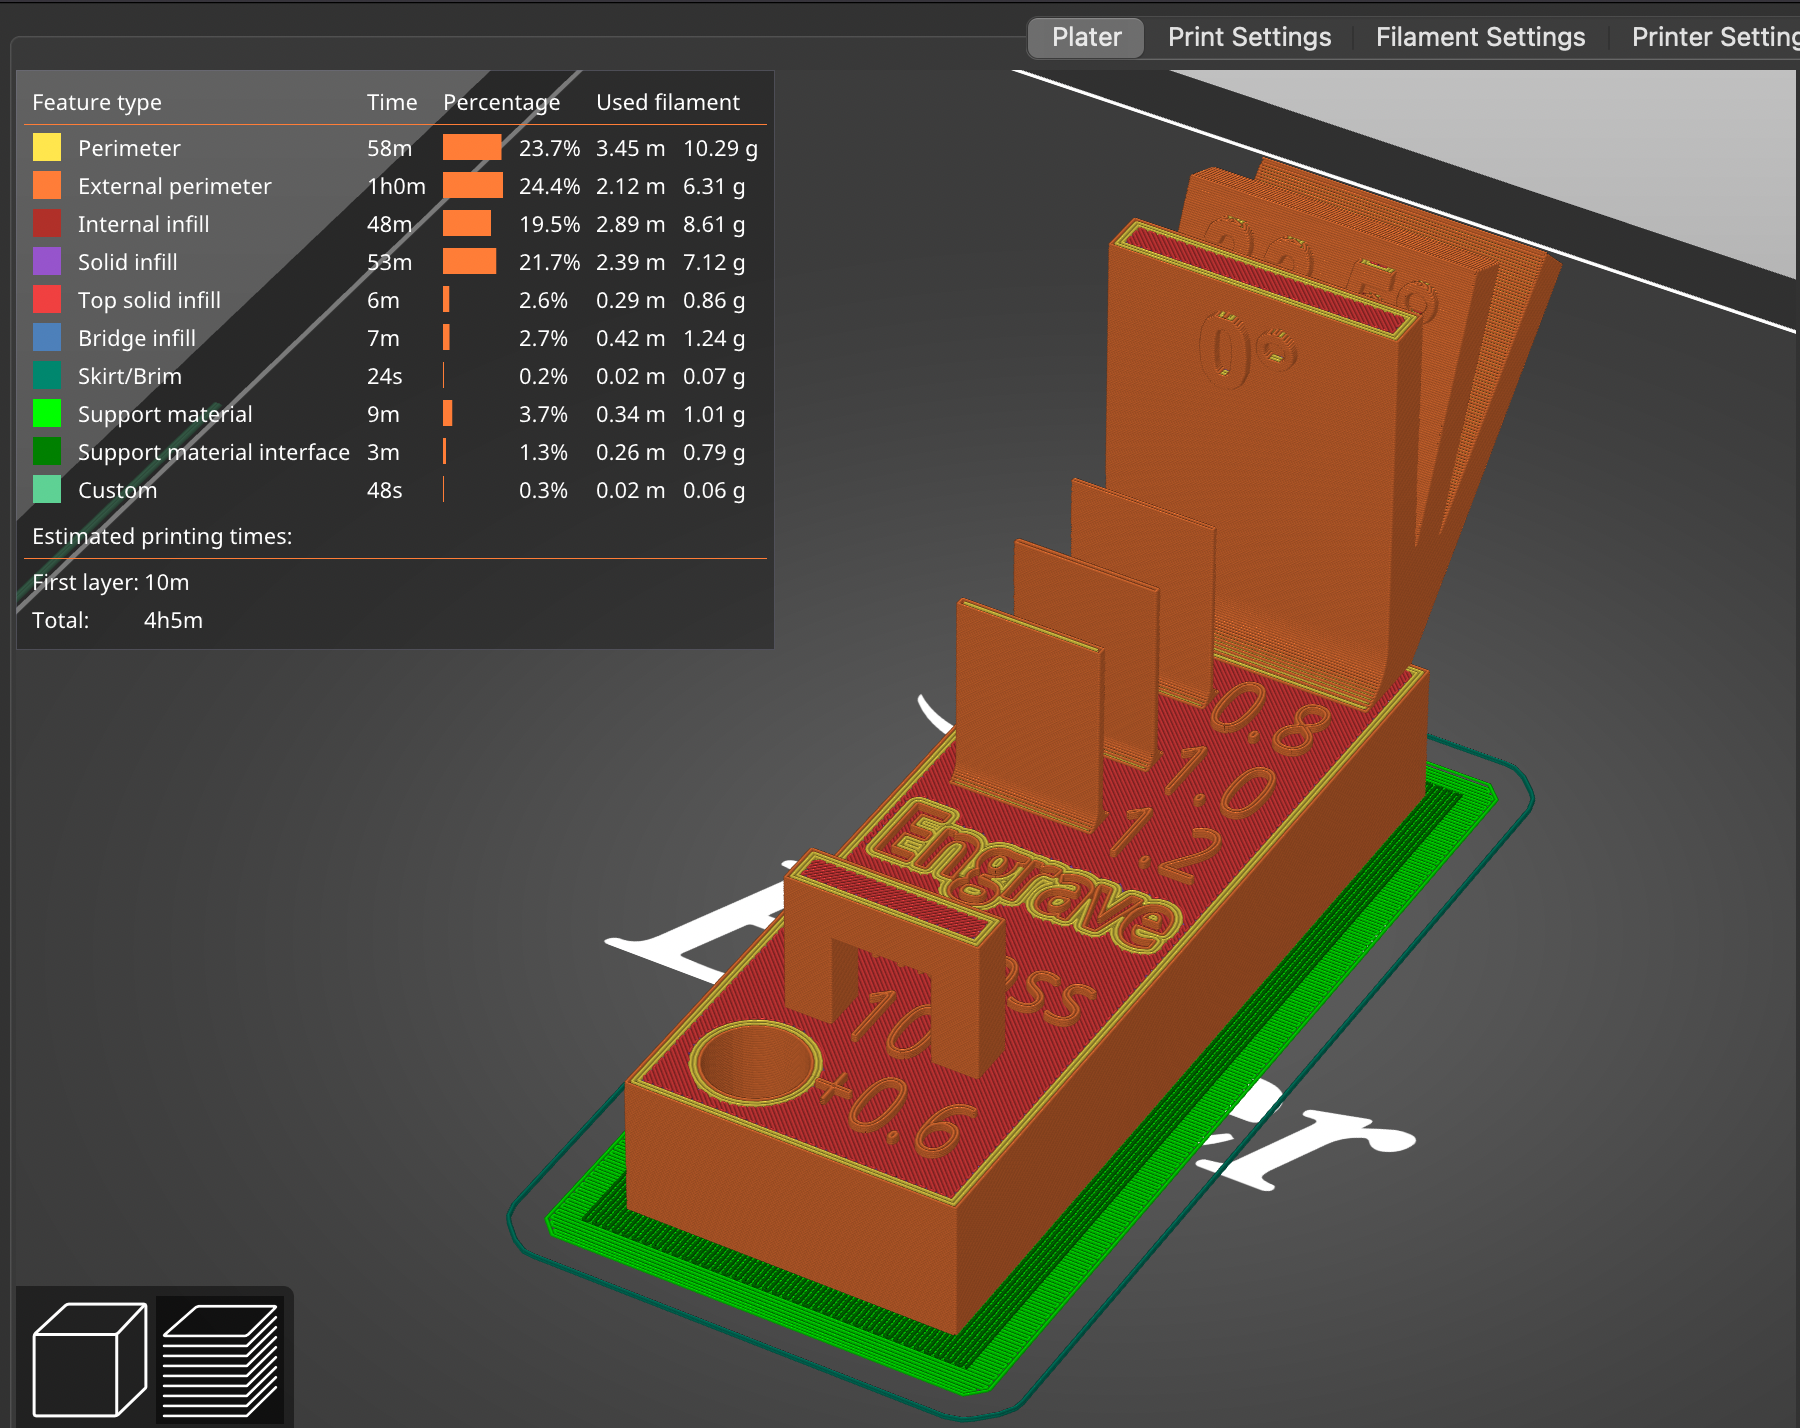This screenshot has height=1428, width=1800.
Task: Toggle the Internal infill dark red swatch
Action: (47, 224)
